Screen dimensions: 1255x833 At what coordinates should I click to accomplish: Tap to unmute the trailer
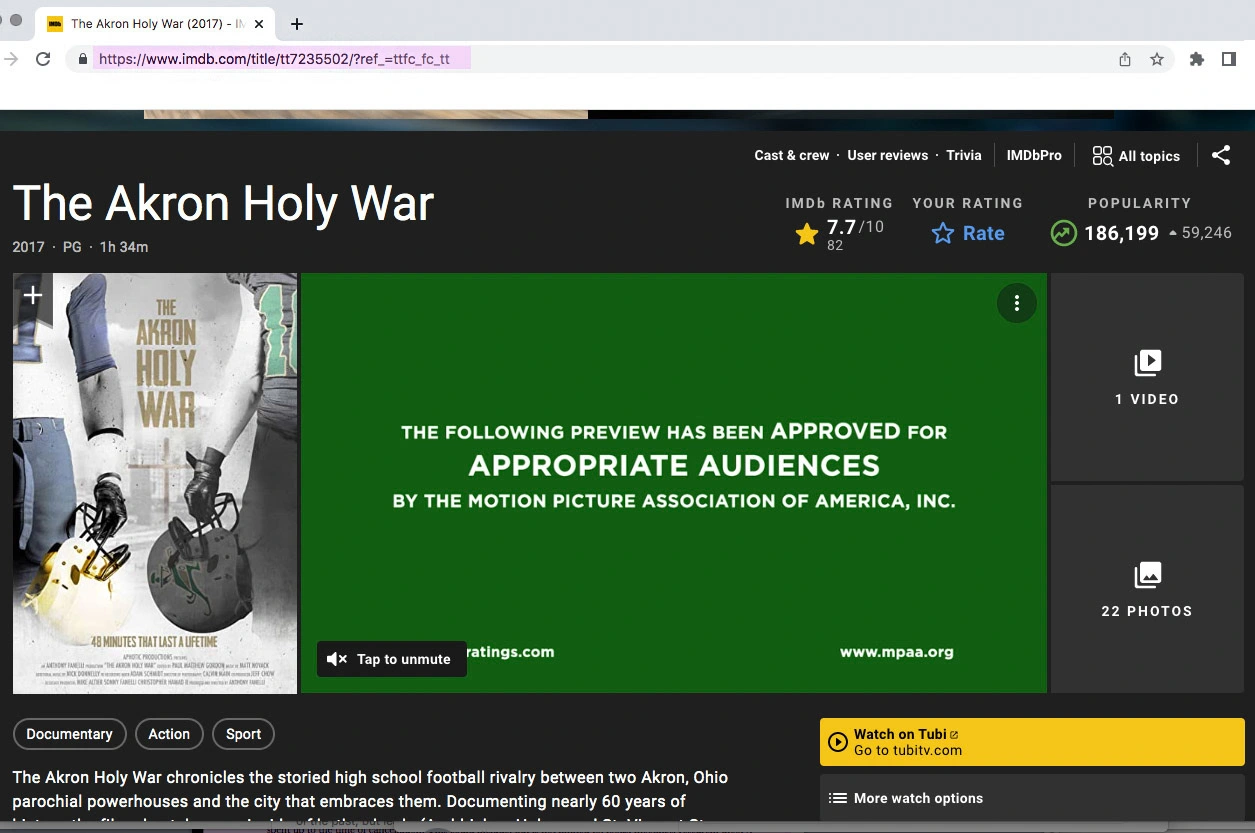point(391,659)
